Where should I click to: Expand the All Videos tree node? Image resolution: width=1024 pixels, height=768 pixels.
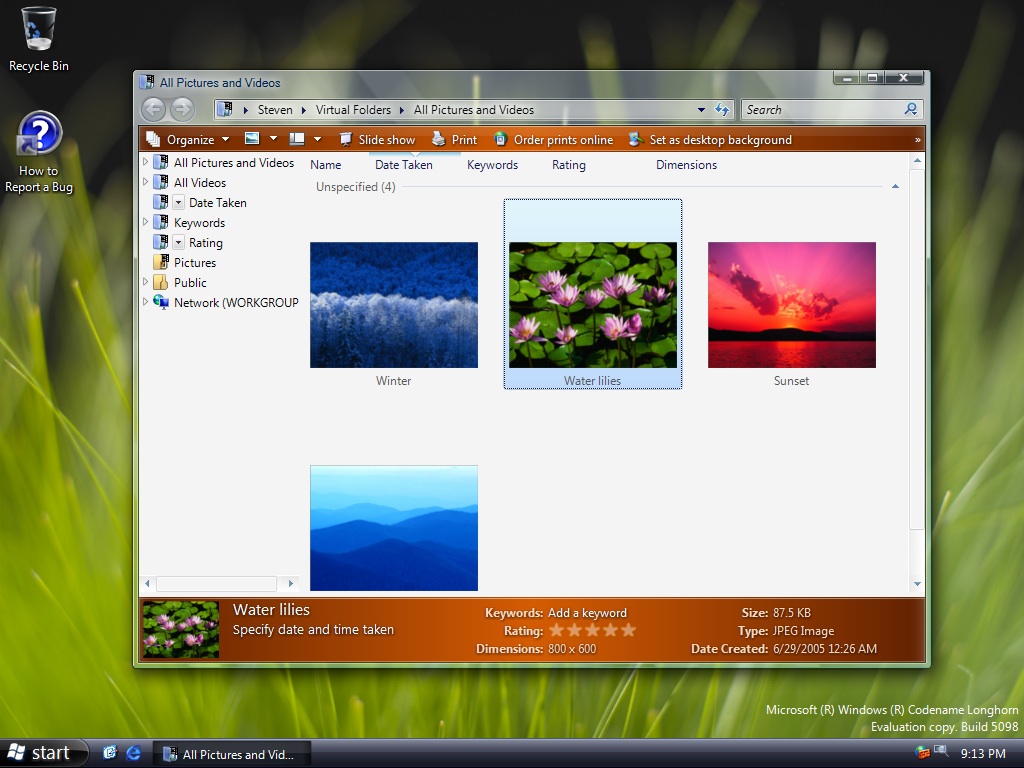pyautogui.click(x=146, y=182)
